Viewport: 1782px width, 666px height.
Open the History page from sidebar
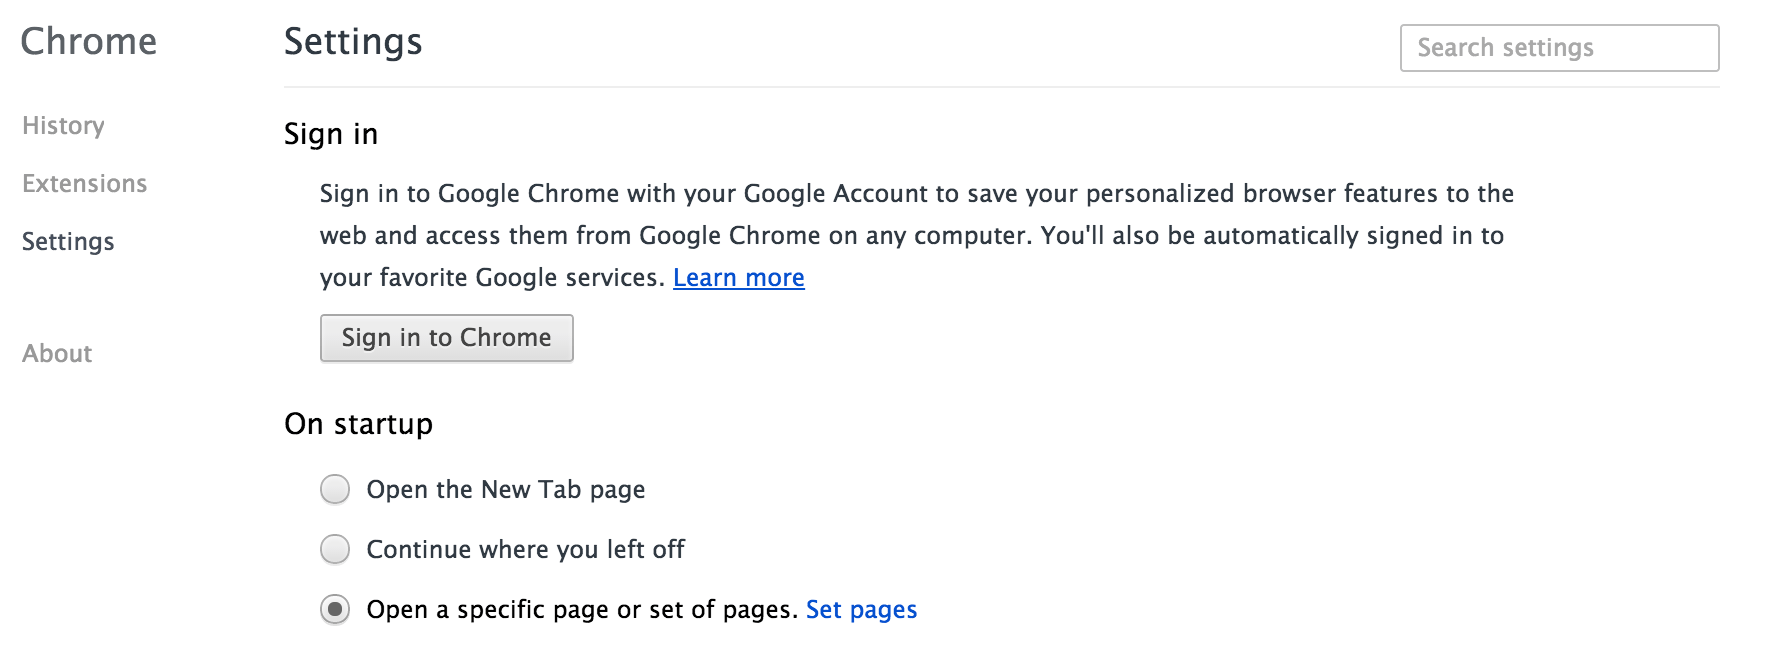coord(63,126)
